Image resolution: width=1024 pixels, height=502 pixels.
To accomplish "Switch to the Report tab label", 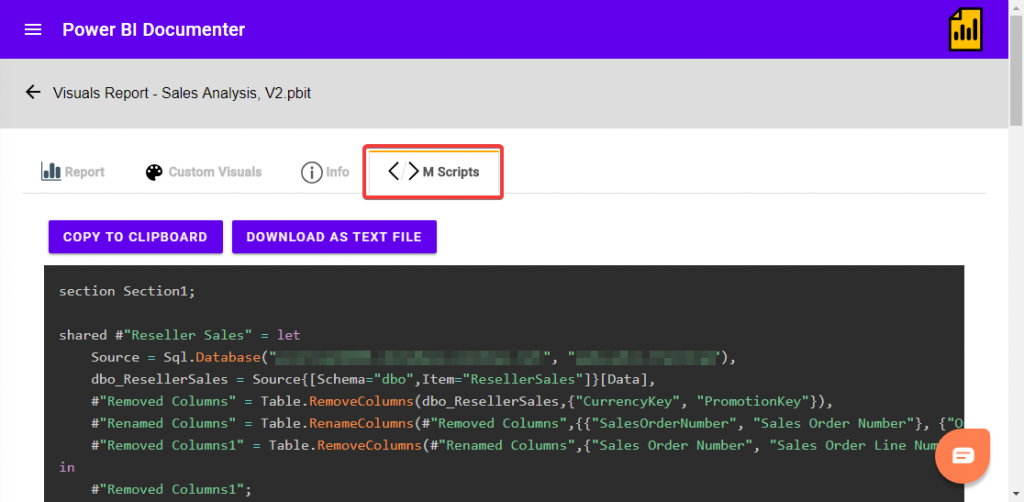I will coord(84,172).
